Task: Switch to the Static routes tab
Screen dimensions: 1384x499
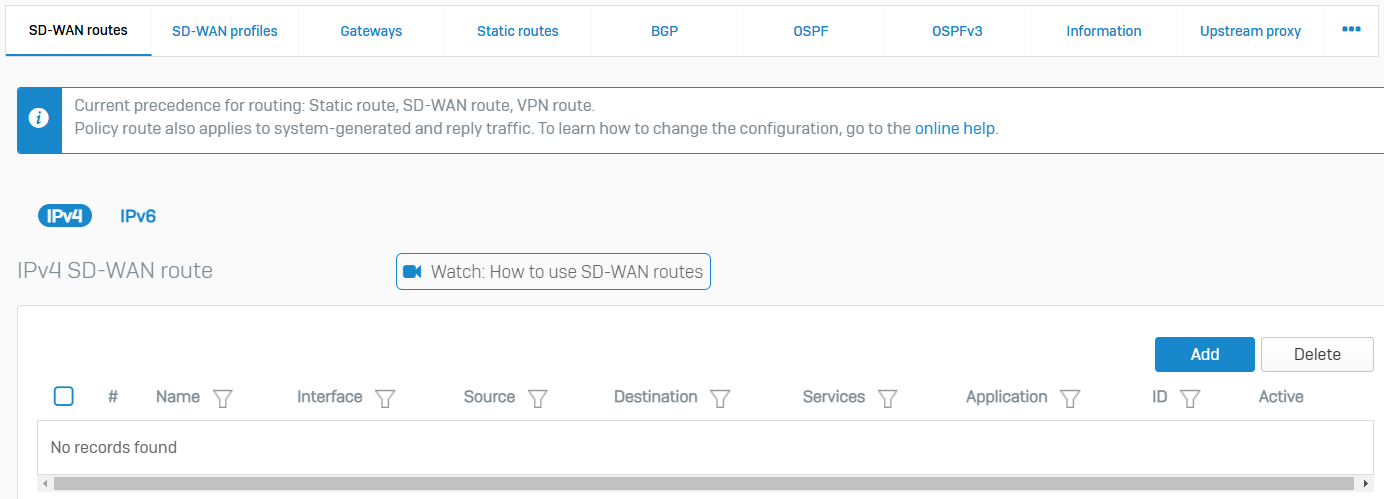Action: coord(517,31)
